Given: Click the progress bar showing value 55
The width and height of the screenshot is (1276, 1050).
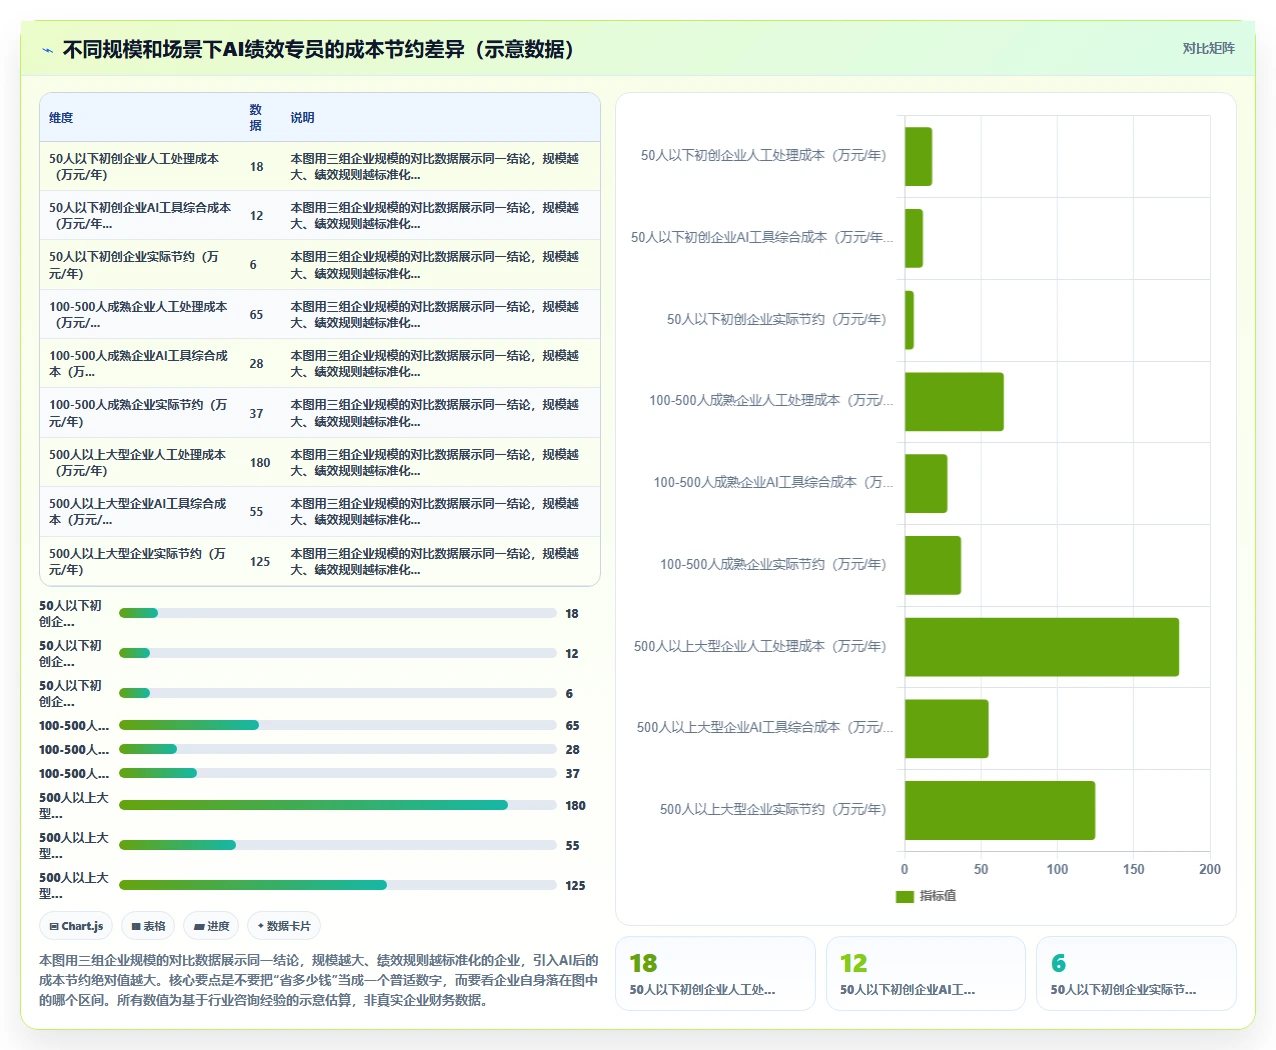Looking at the screenshot, I should (338, 845).
